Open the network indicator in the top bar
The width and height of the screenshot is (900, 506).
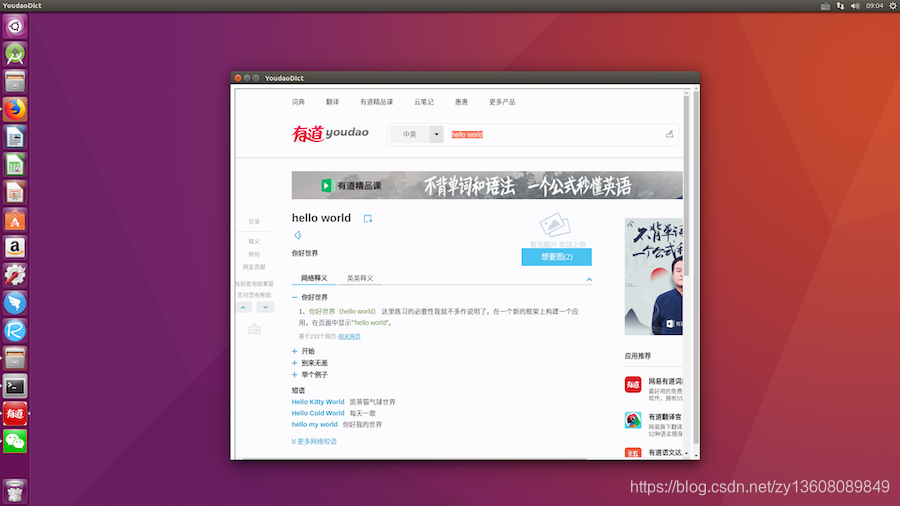(x=840, y=6)
